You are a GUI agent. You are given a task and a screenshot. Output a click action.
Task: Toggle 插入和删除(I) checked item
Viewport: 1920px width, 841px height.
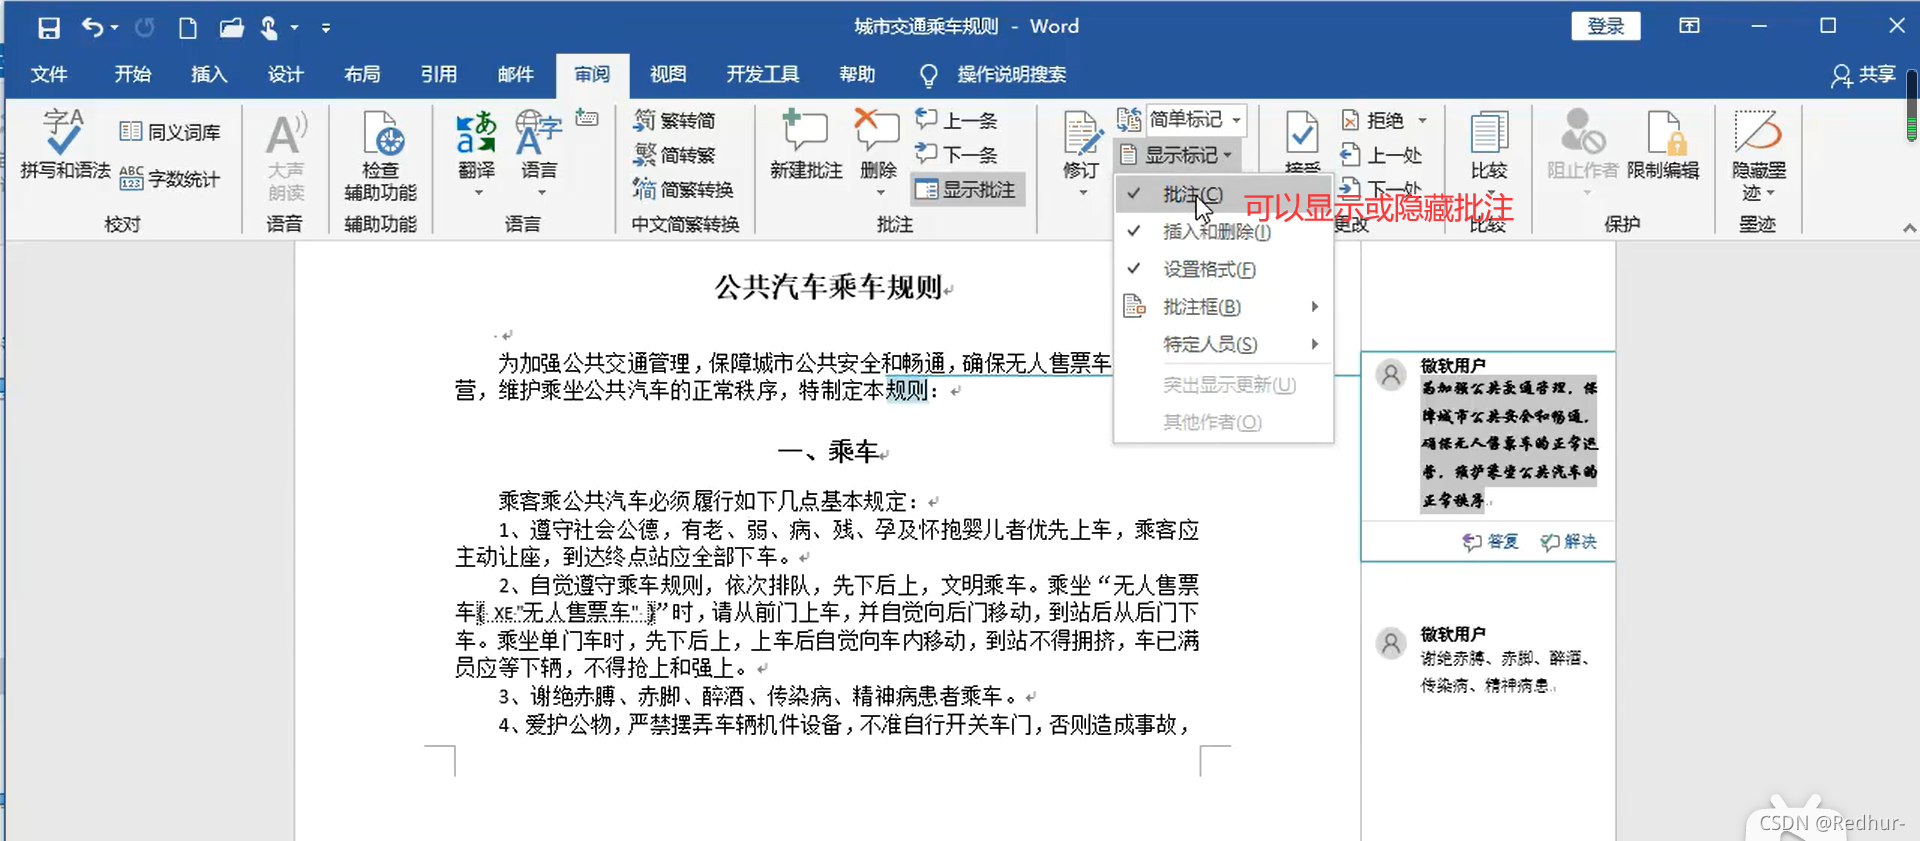click(x=1223, y=232)
